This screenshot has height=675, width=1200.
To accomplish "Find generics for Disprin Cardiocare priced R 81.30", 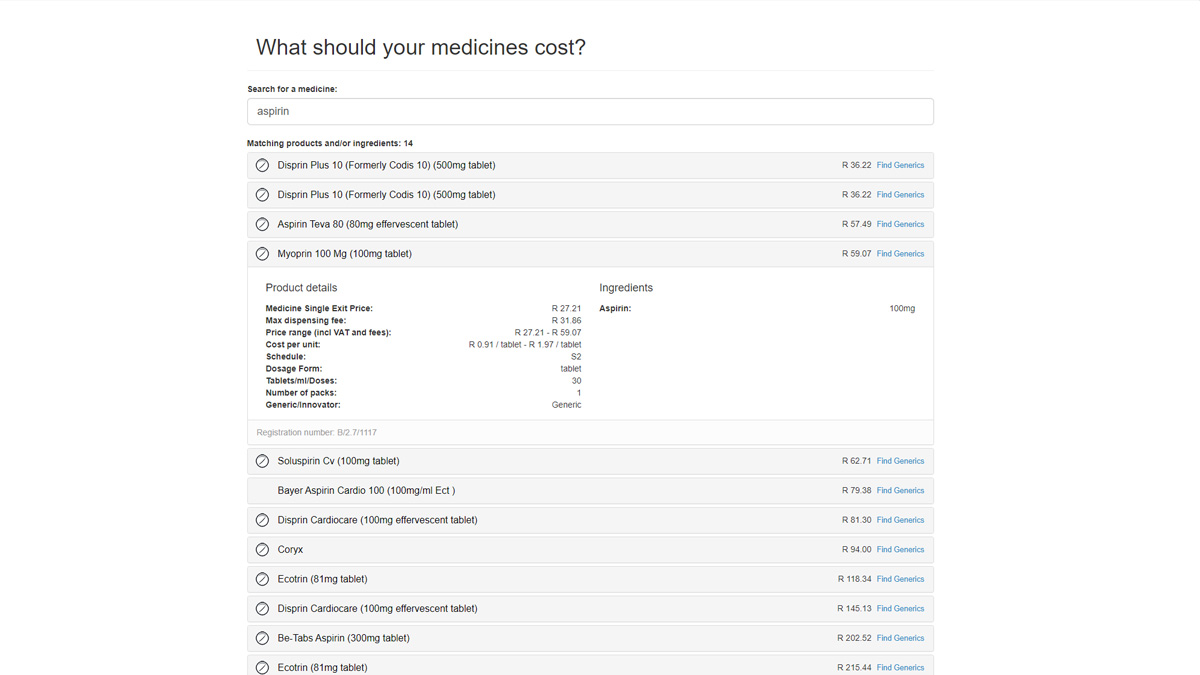I will point(900,520).
